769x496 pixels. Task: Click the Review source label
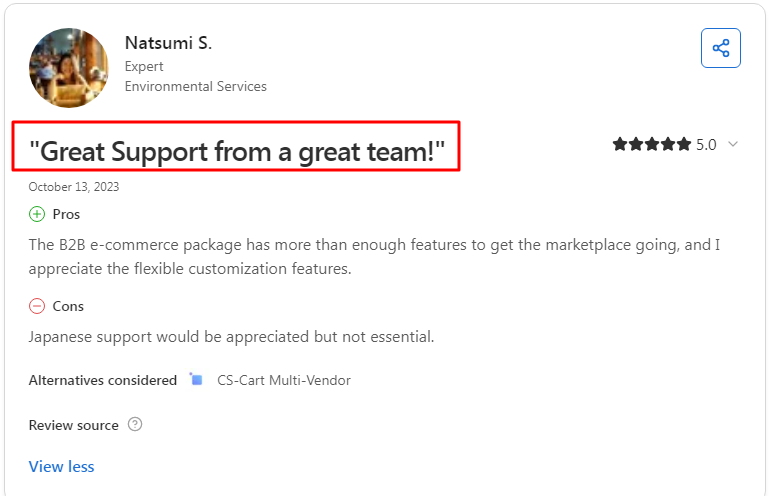tap(73, 425)
